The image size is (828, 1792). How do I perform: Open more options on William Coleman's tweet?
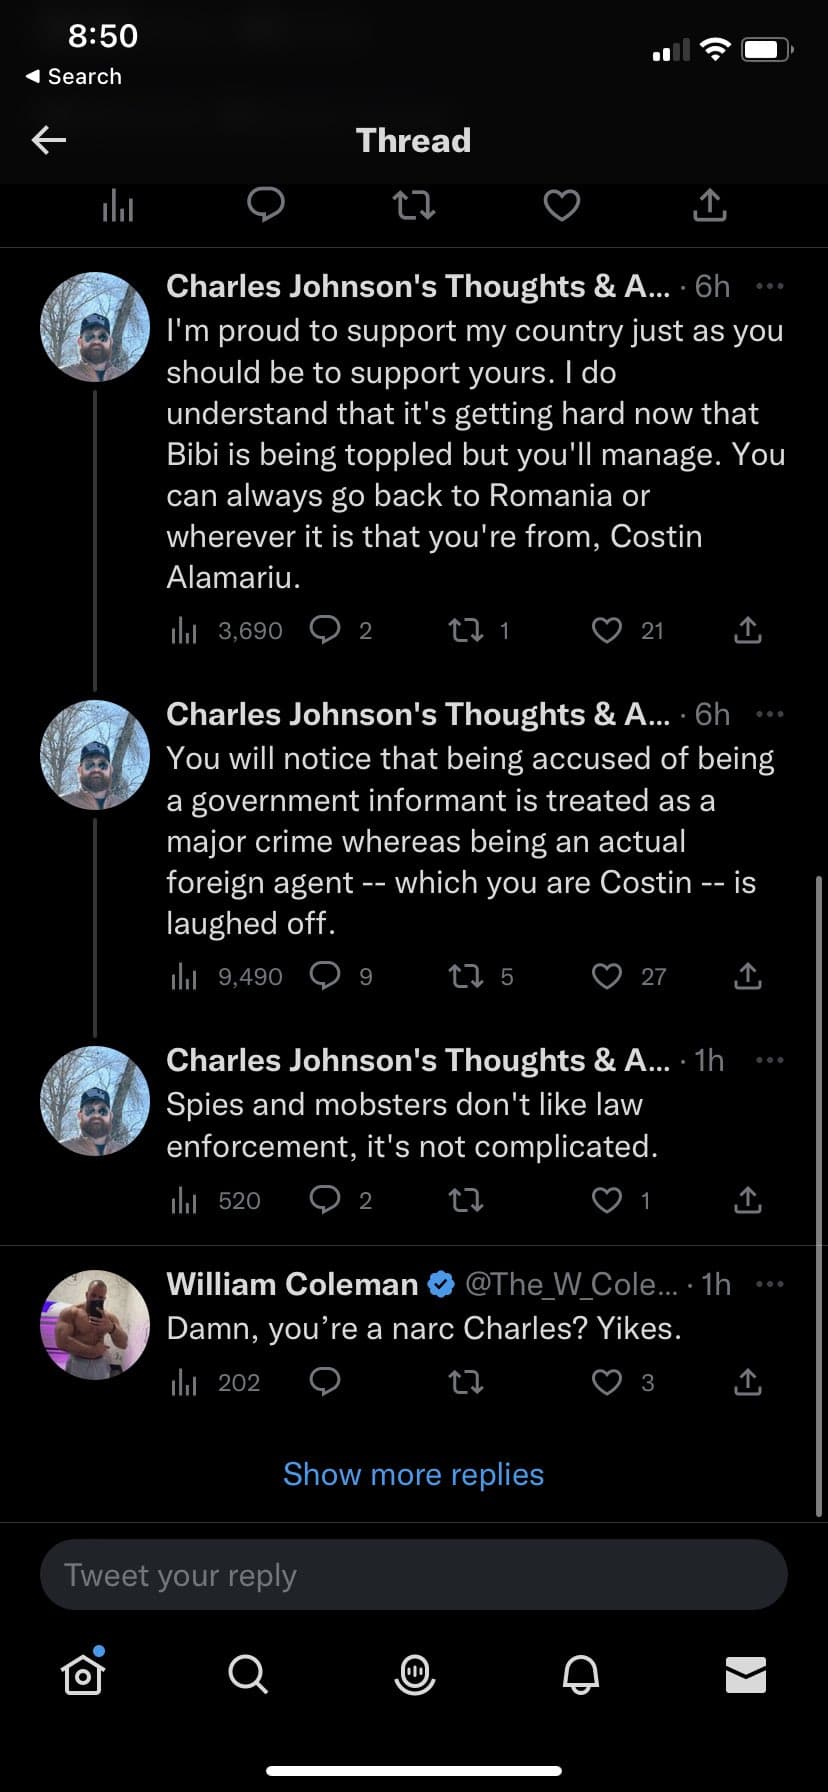(770, 1284)
